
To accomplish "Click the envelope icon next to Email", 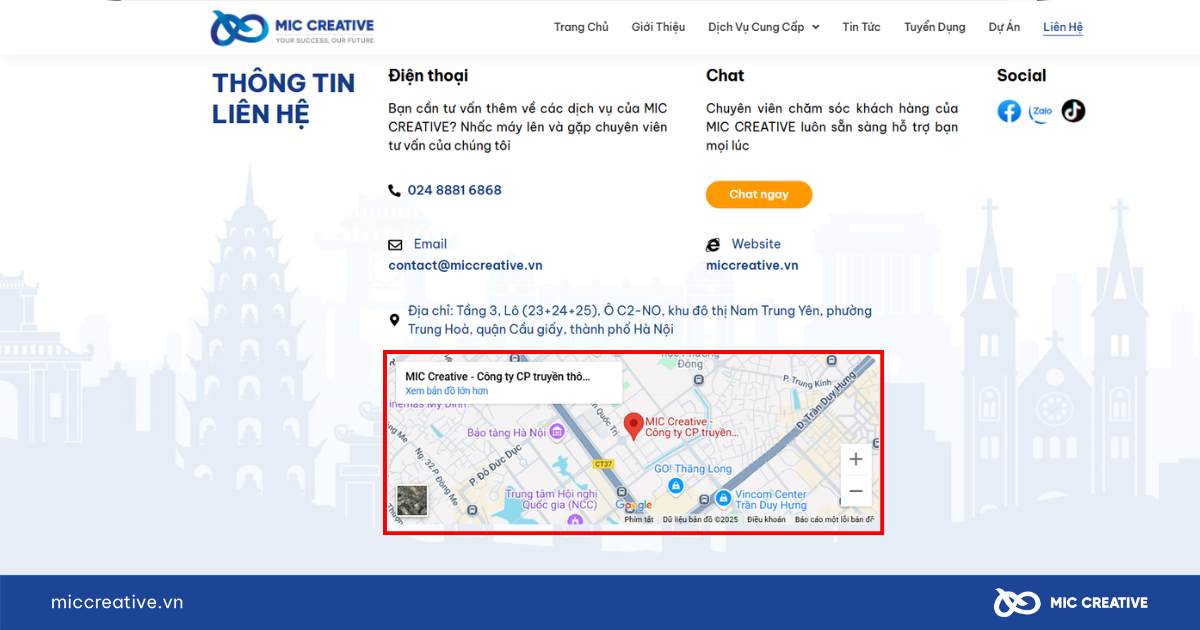I will [x=395, y=245].
